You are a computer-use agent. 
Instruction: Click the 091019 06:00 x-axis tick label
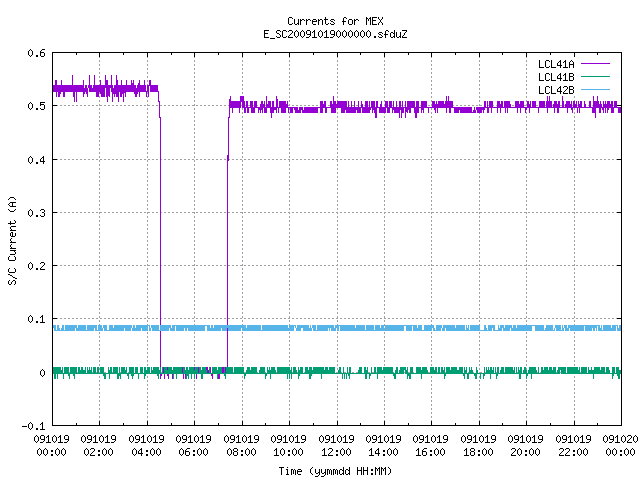(194, 445)
